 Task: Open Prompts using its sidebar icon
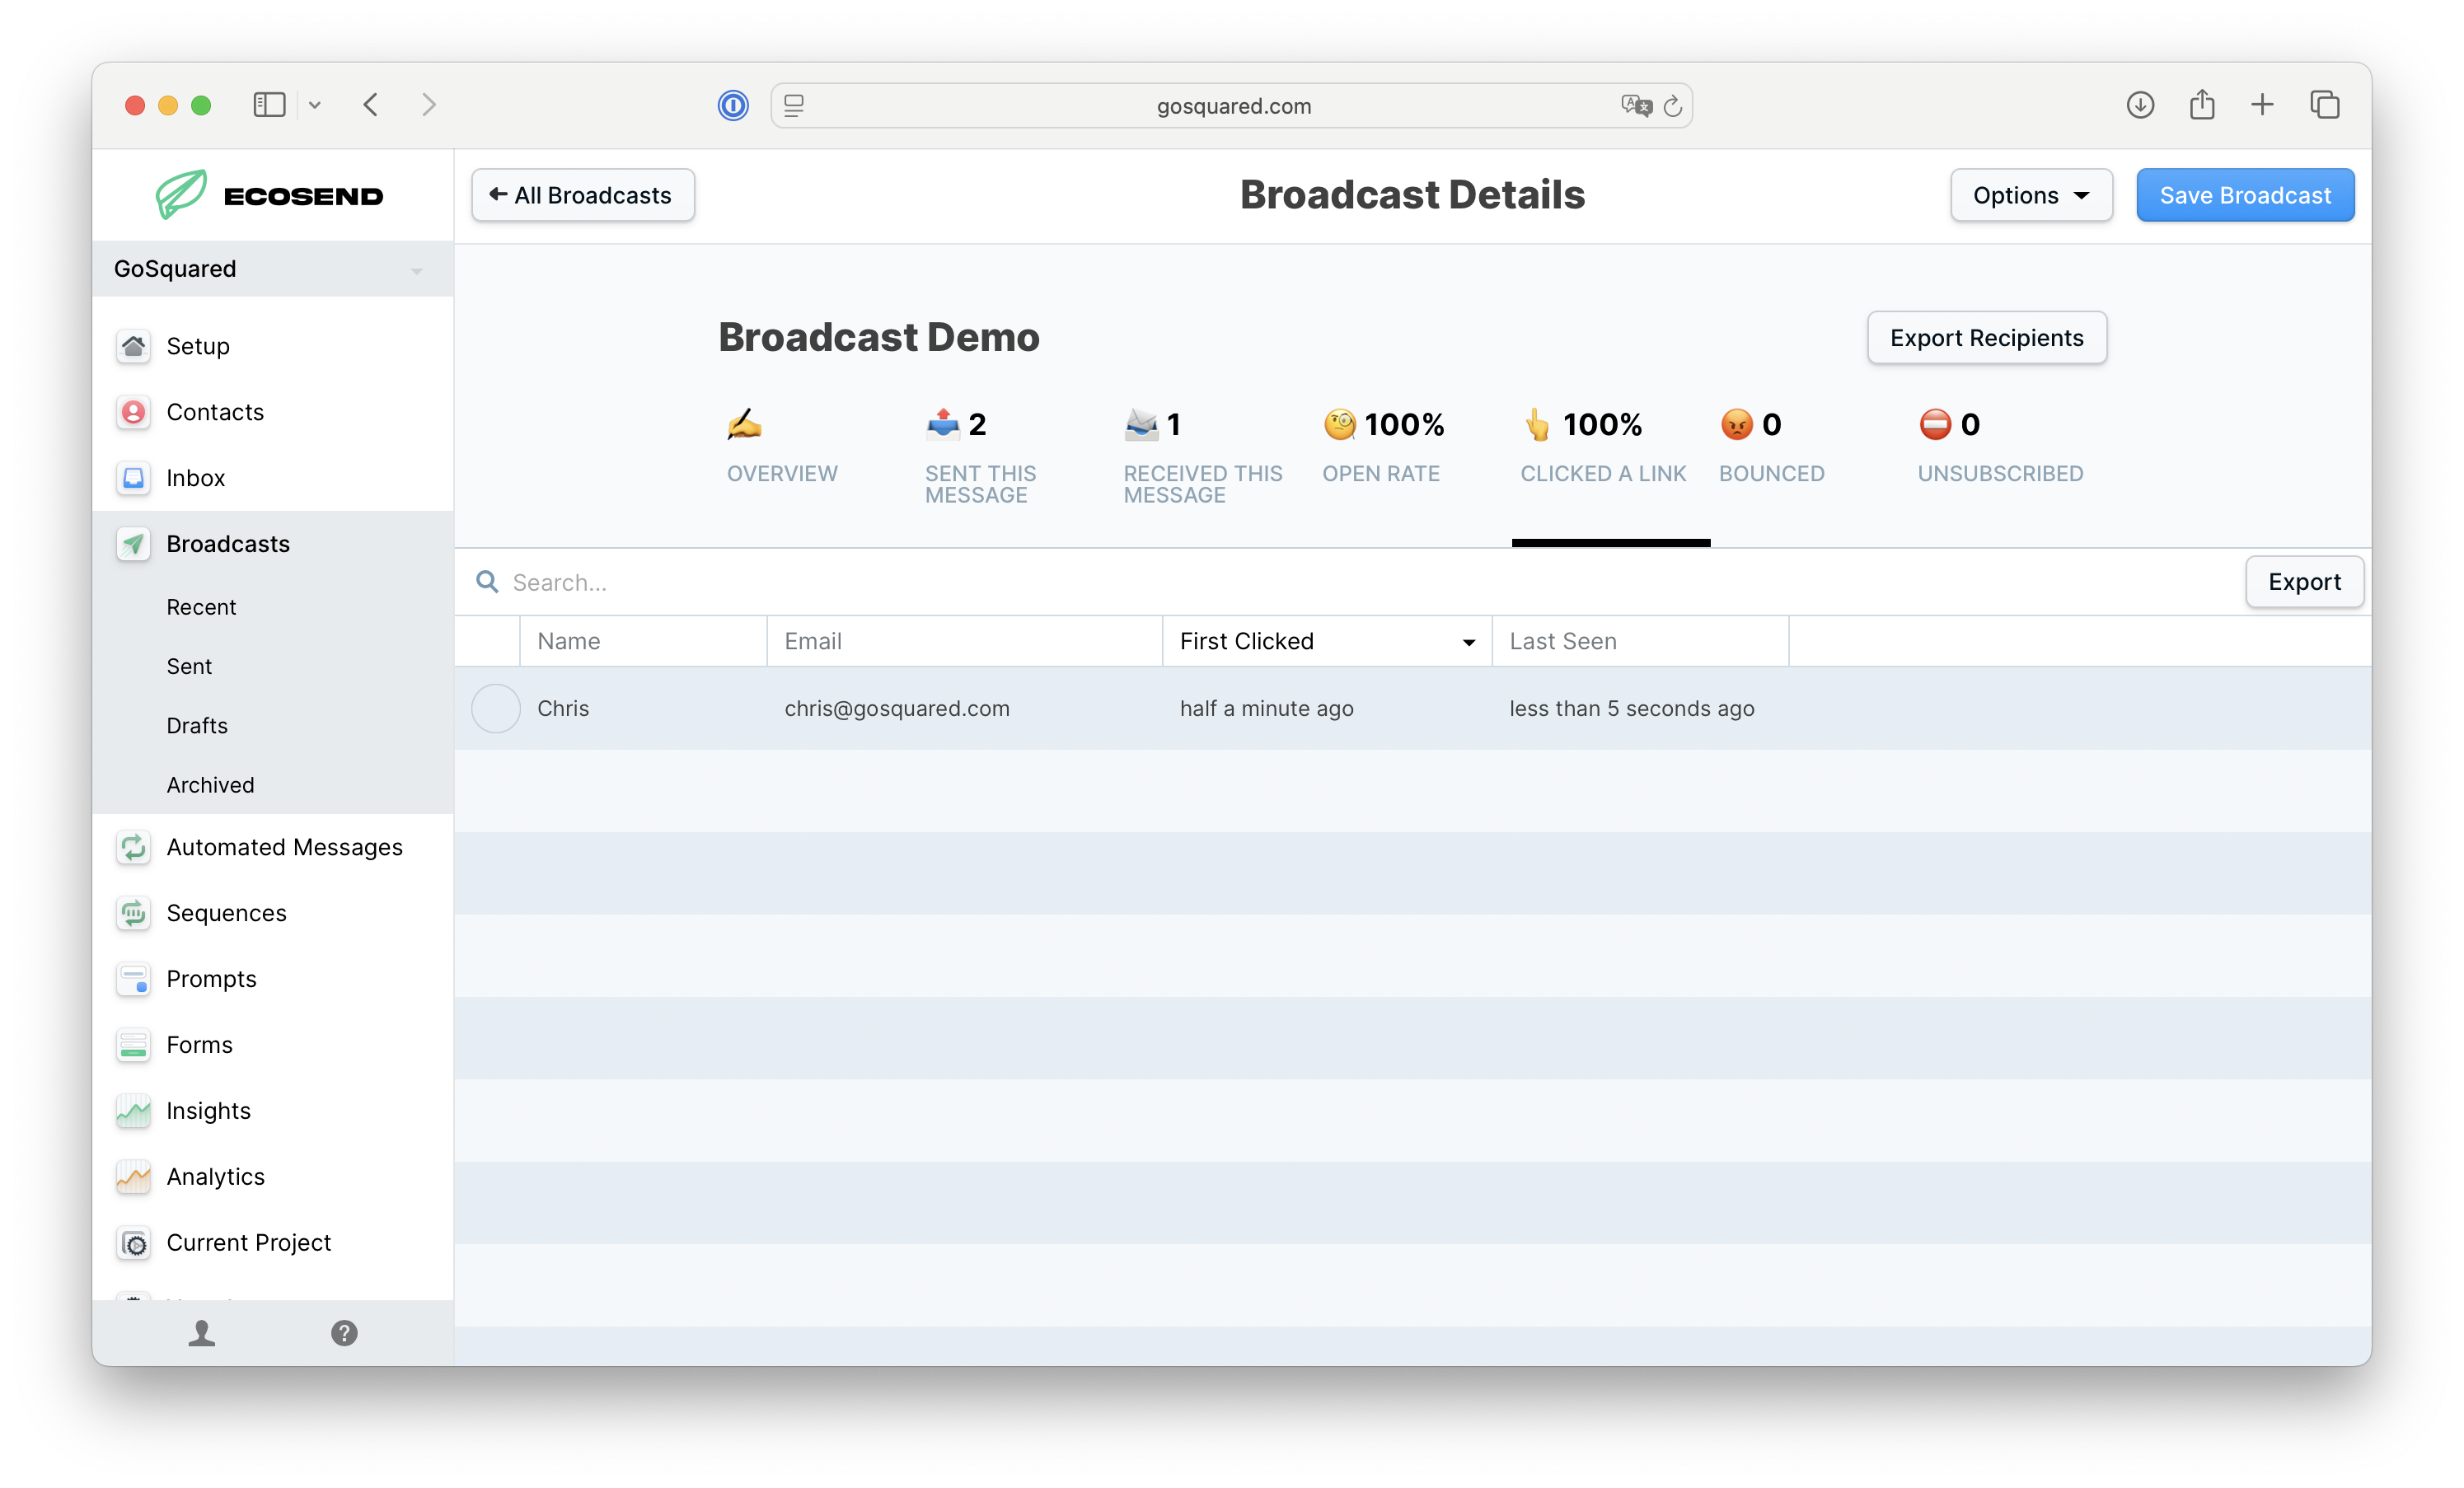pyautogui.click(x=134, y=979)
